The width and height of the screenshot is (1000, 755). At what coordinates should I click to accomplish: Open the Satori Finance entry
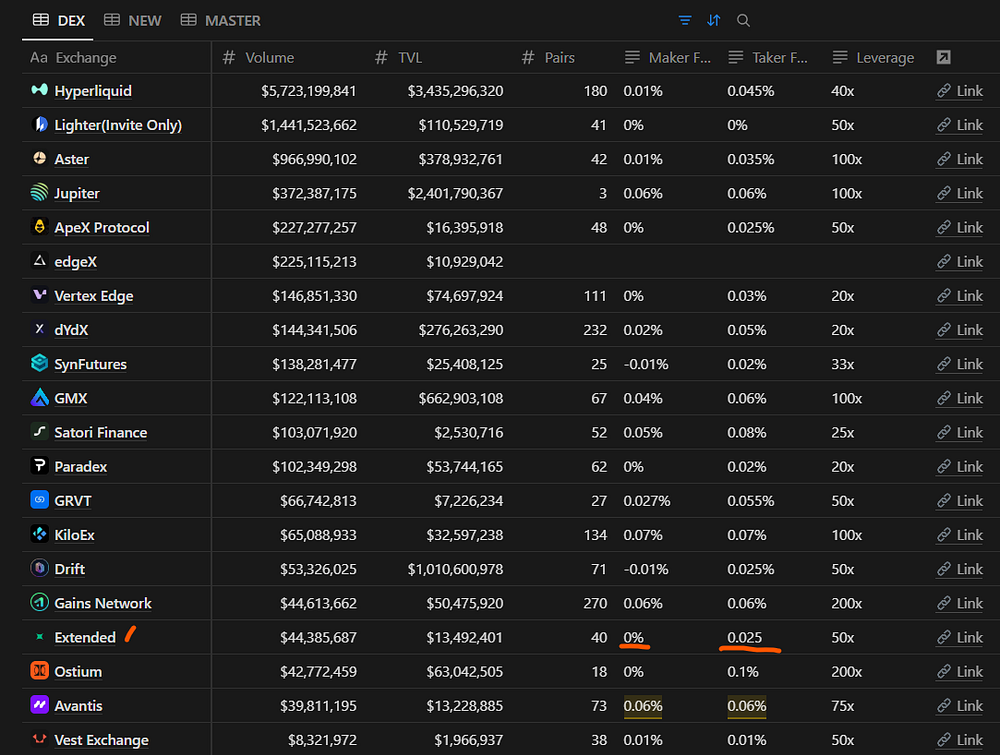point(101,432)
